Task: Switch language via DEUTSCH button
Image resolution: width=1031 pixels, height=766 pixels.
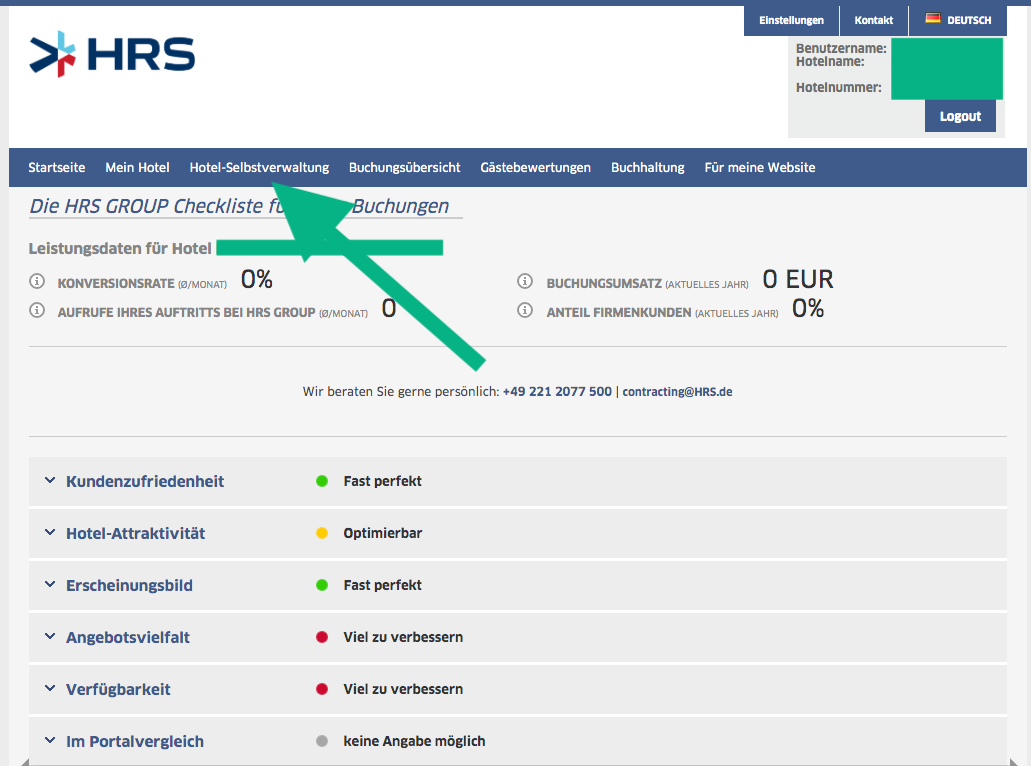Action: click(958, 20)
